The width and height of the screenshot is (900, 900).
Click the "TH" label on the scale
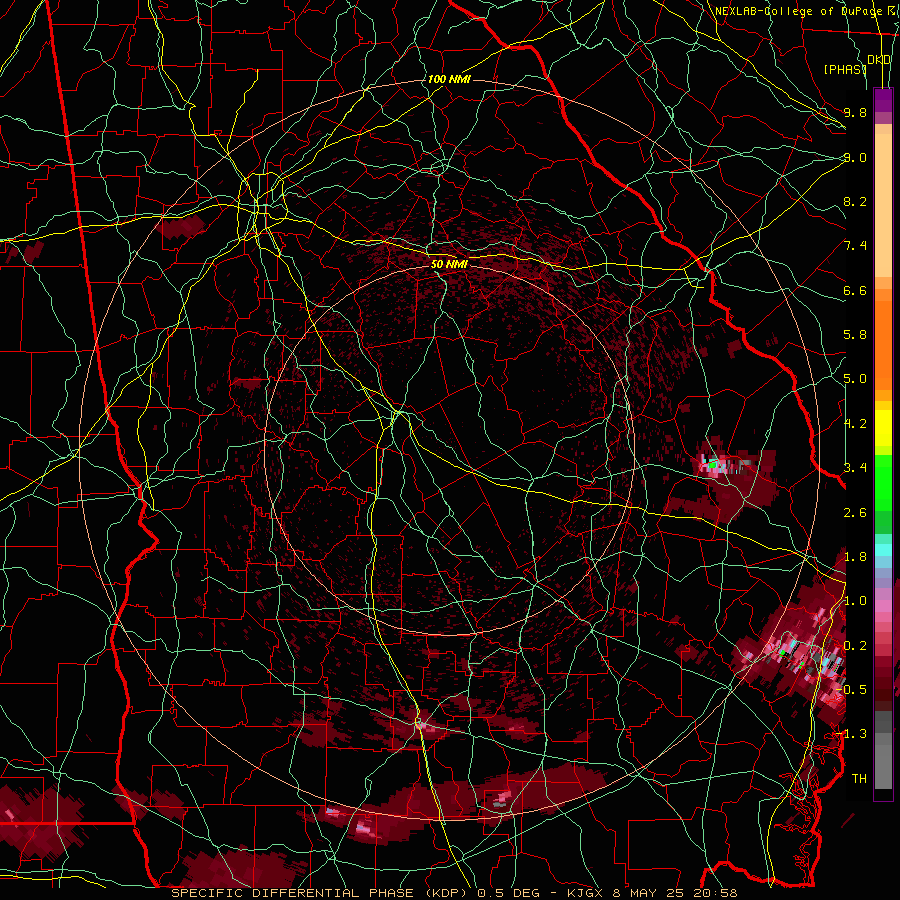pos(859,779)
